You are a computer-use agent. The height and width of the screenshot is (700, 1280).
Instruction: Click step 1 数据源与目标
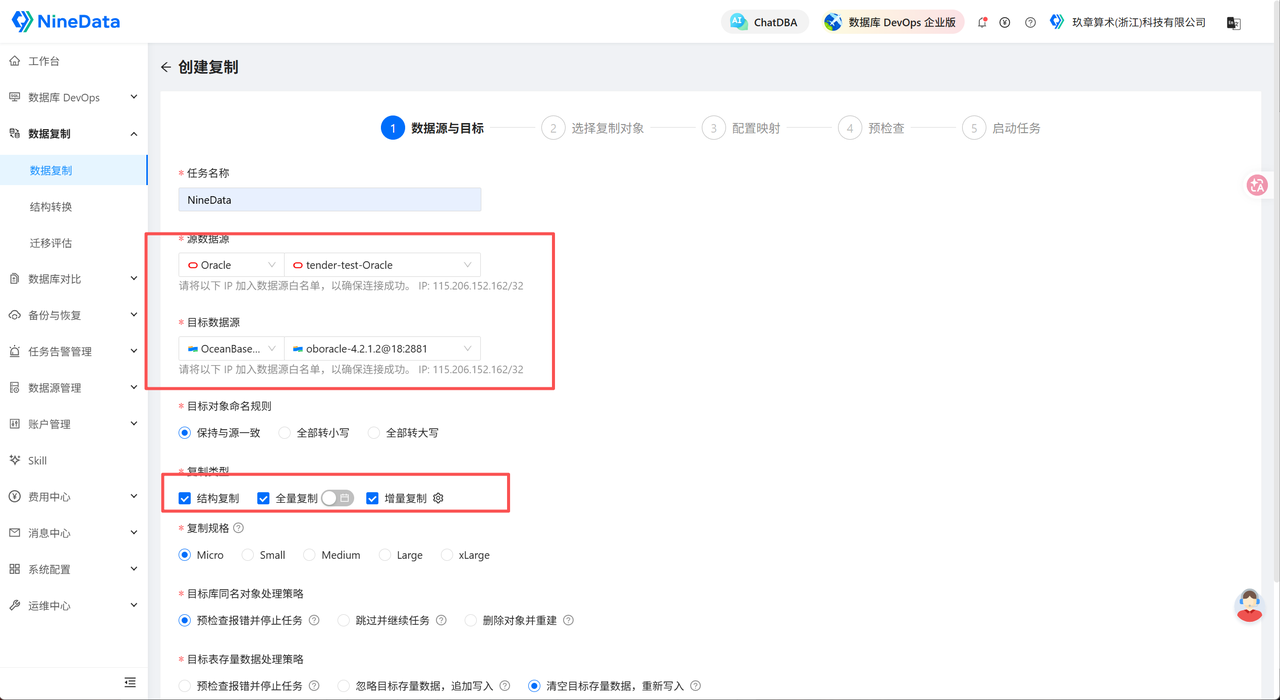(x=433, y=128)
